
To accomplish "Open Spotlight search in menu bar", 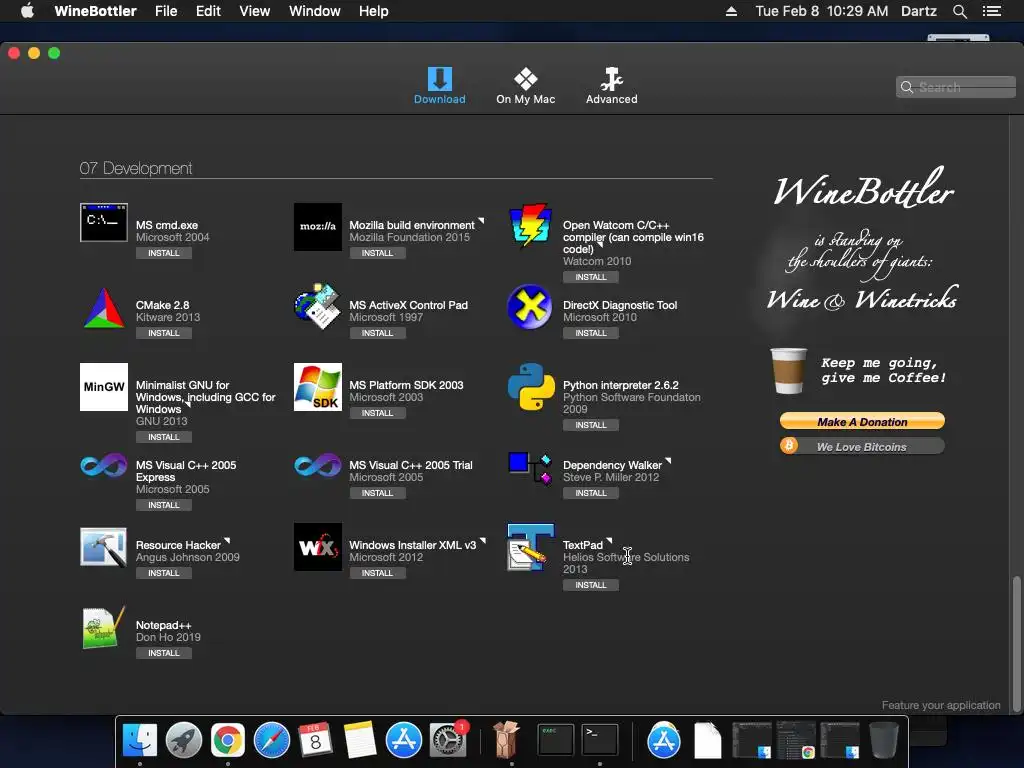I will [959, 11].
